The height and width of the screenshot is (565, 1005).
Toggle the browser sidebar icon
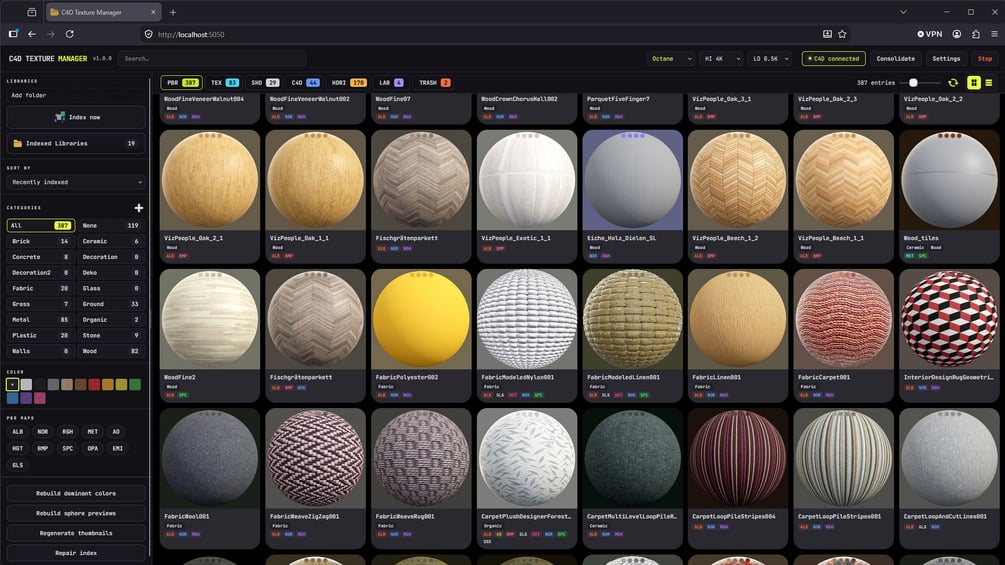(x=13, y=34)
